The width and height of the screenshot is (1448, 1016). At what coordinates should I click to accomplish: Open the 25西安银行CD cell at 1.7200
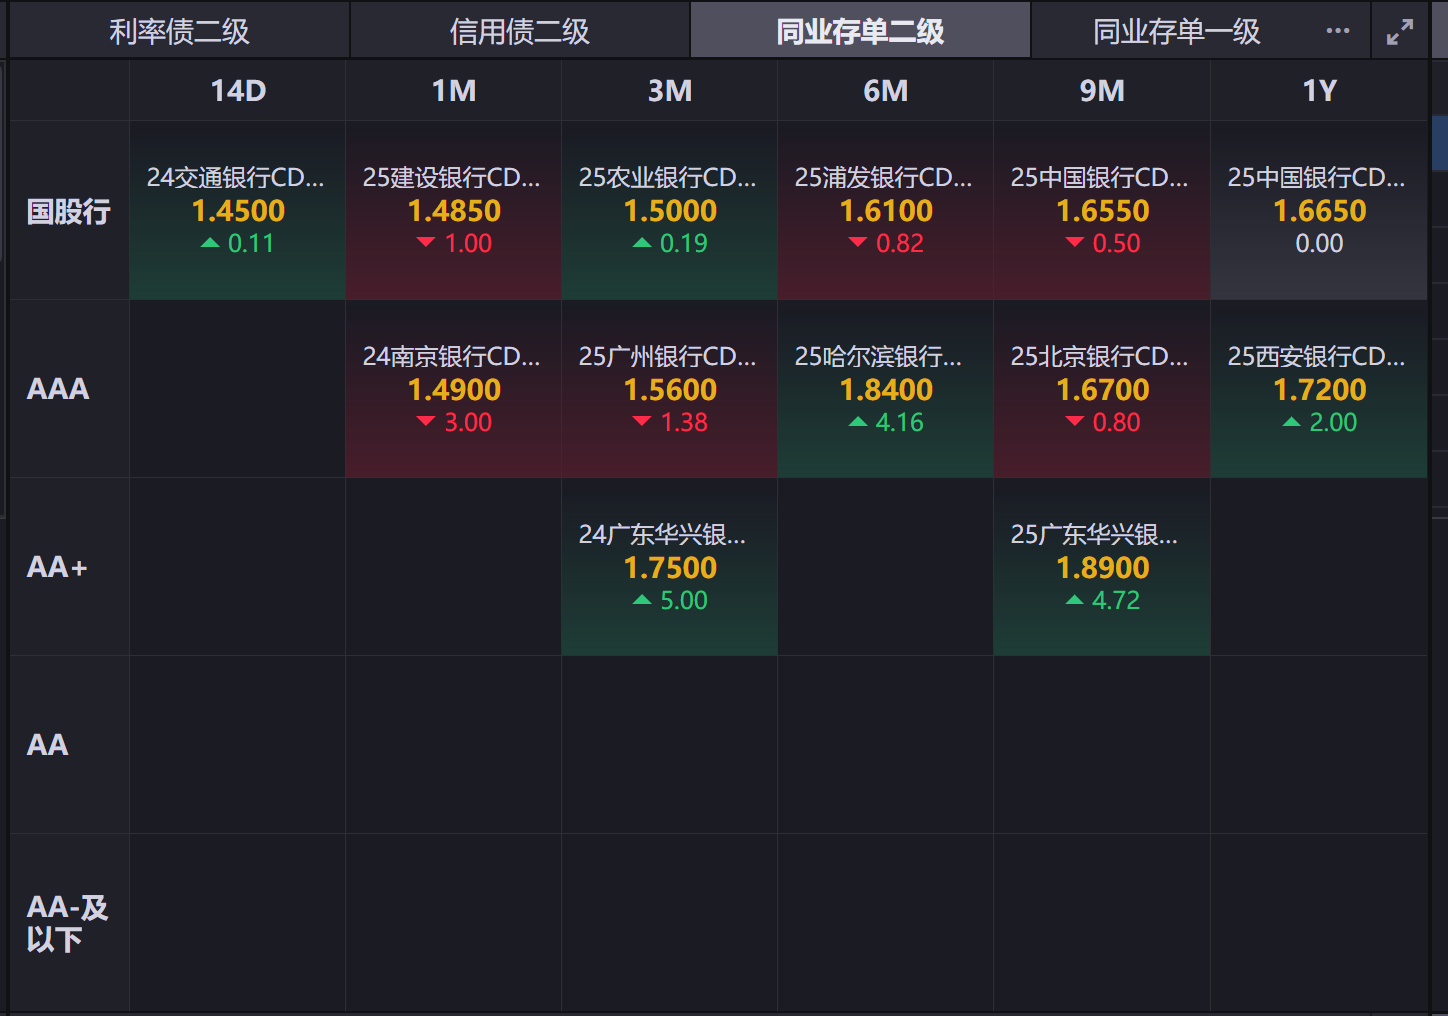(1319, 389)
